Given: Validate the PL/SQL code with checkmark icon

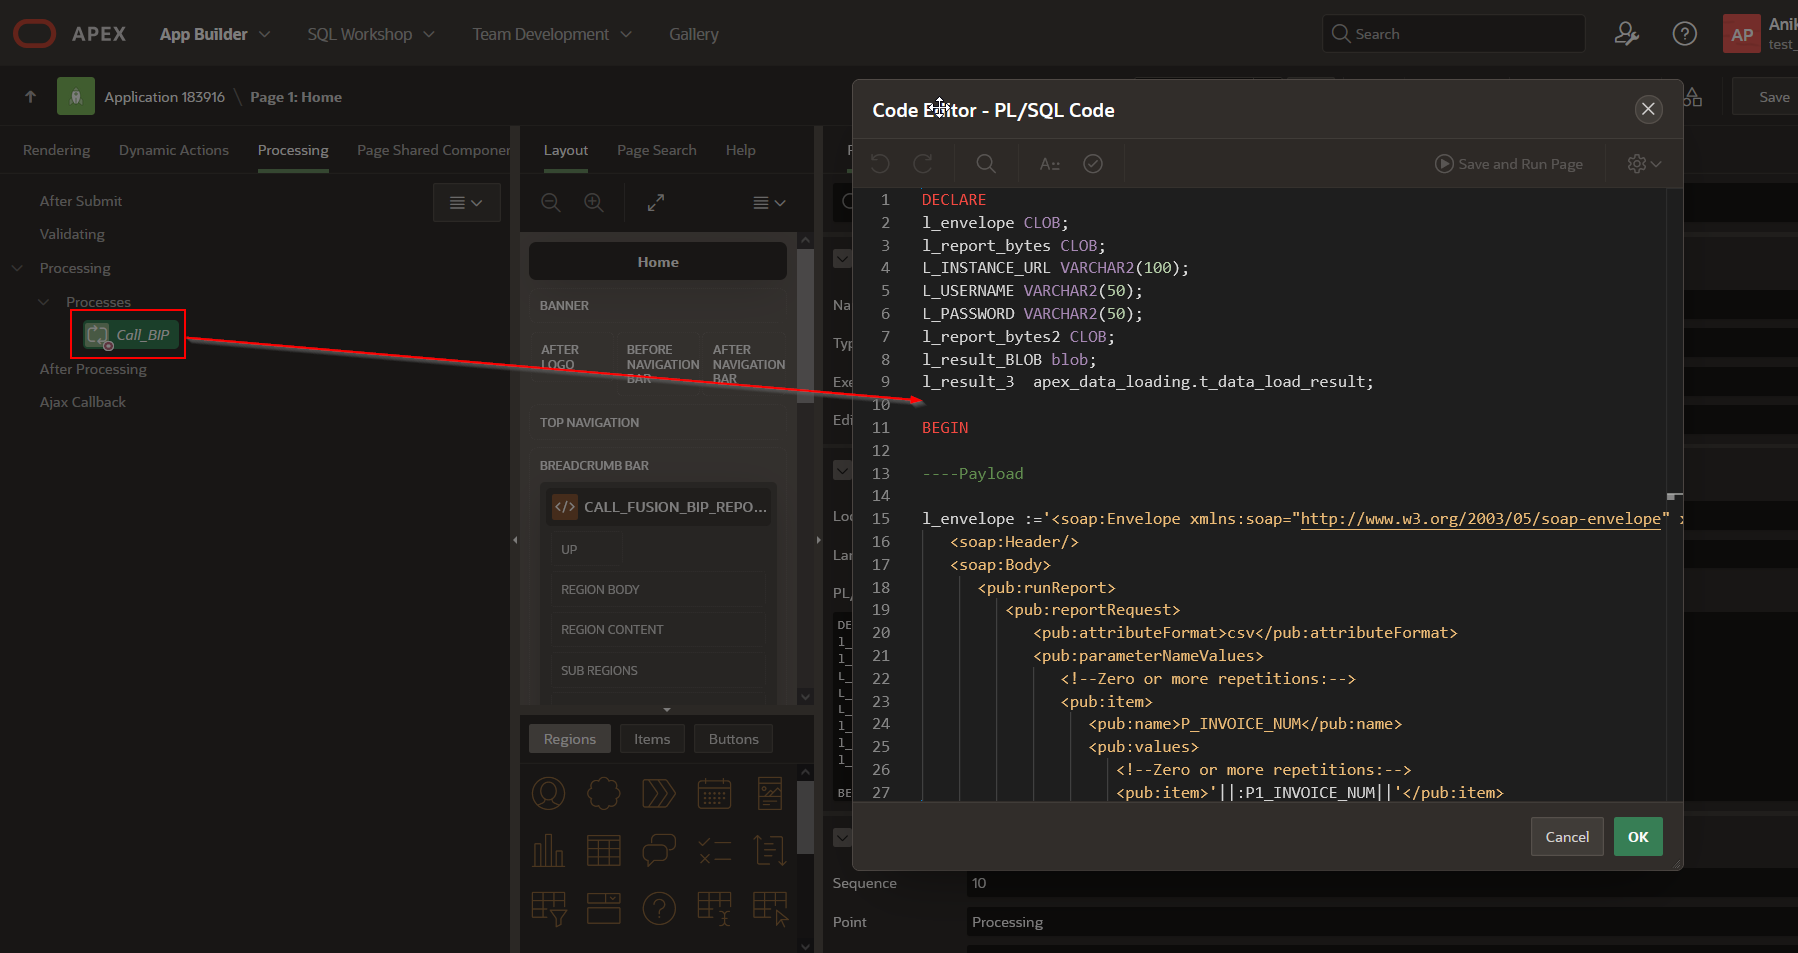Looking at the screenshot, I should (x=1093, y=163).
